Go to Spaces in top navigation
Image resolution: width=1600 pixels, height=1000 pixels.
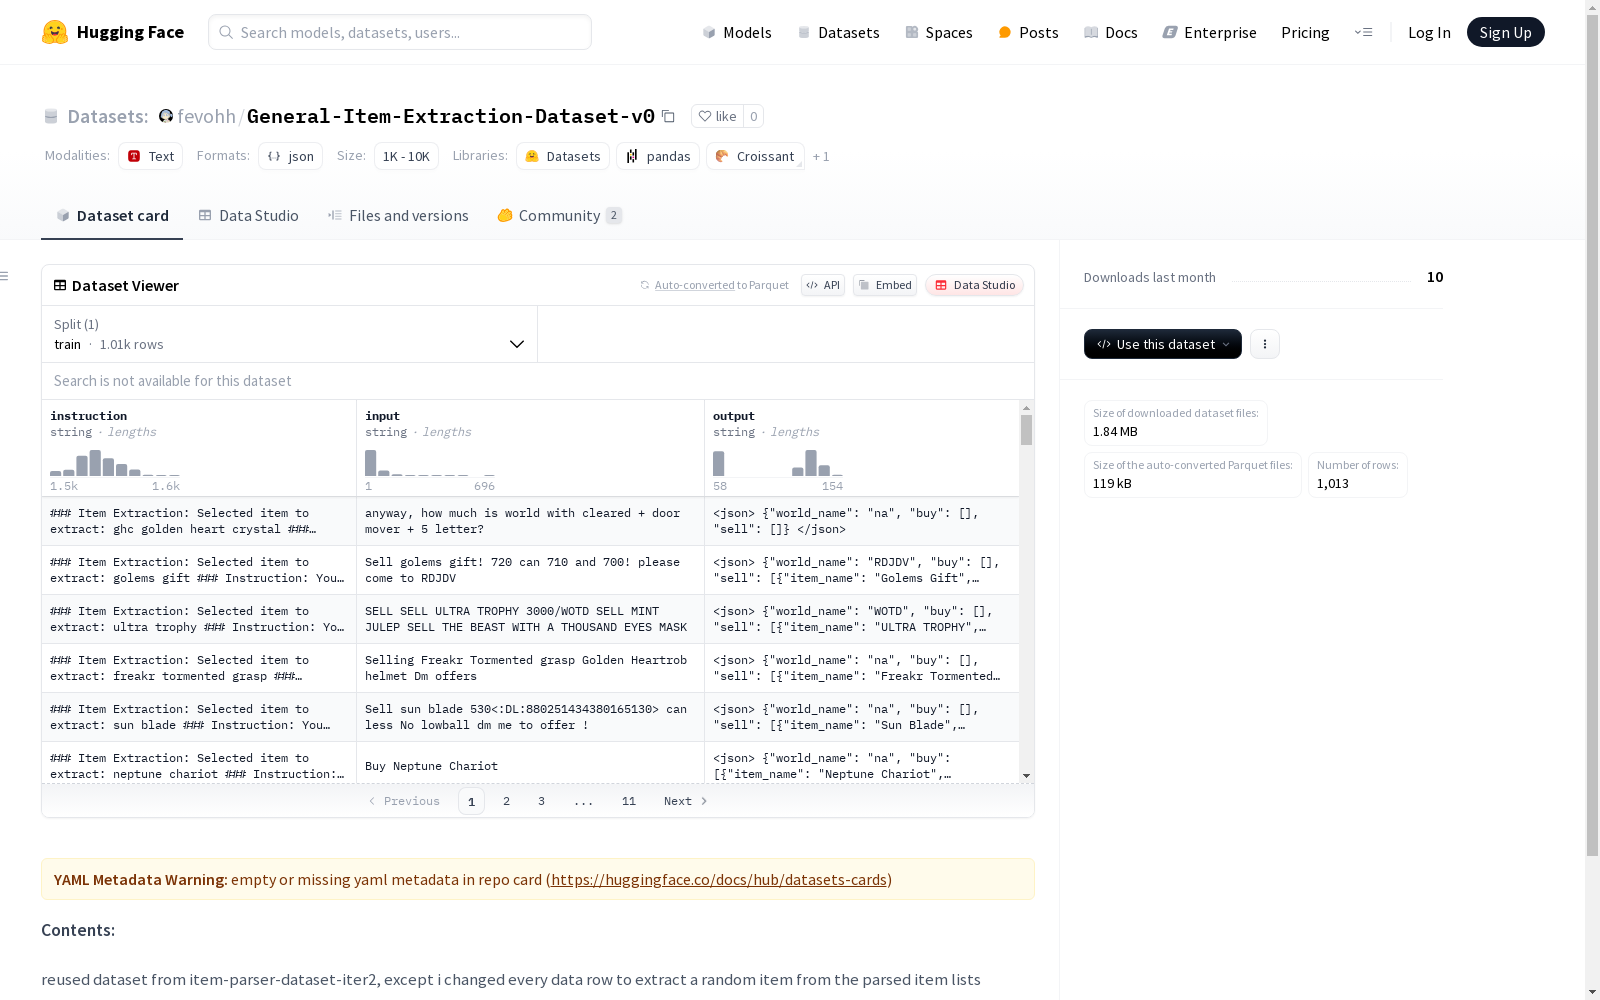click(939, 32)
